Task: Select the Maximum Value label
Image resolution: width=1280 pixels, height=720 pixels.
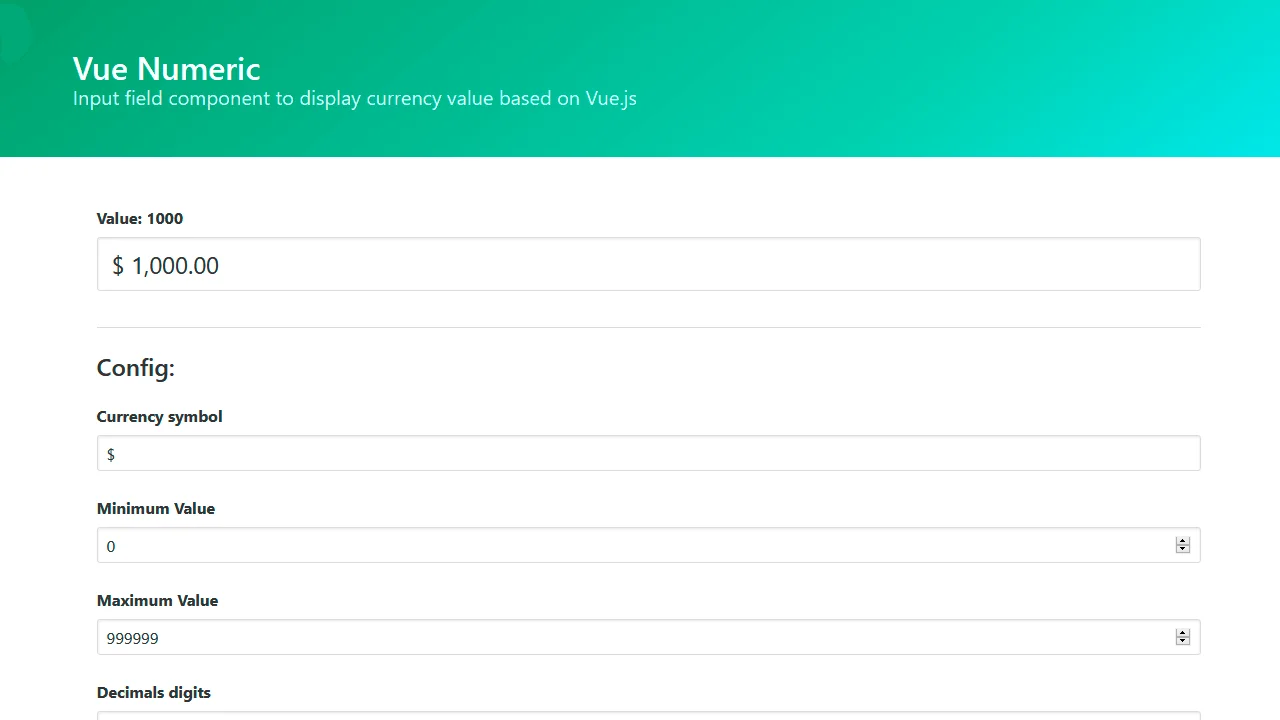Action: (157, 601)
